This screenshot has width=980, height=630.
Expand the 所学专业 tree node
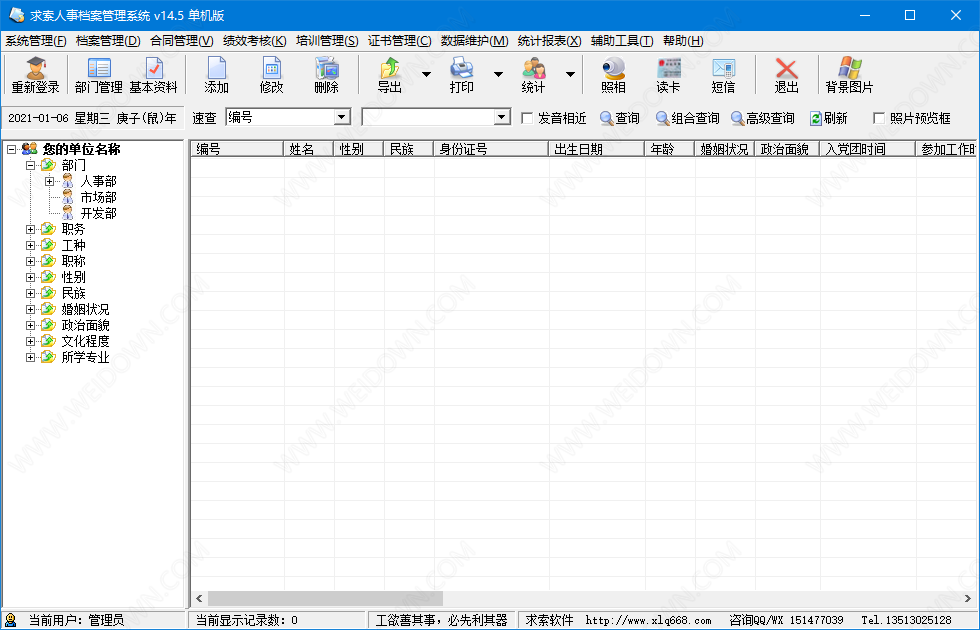[x=30, y=358]
